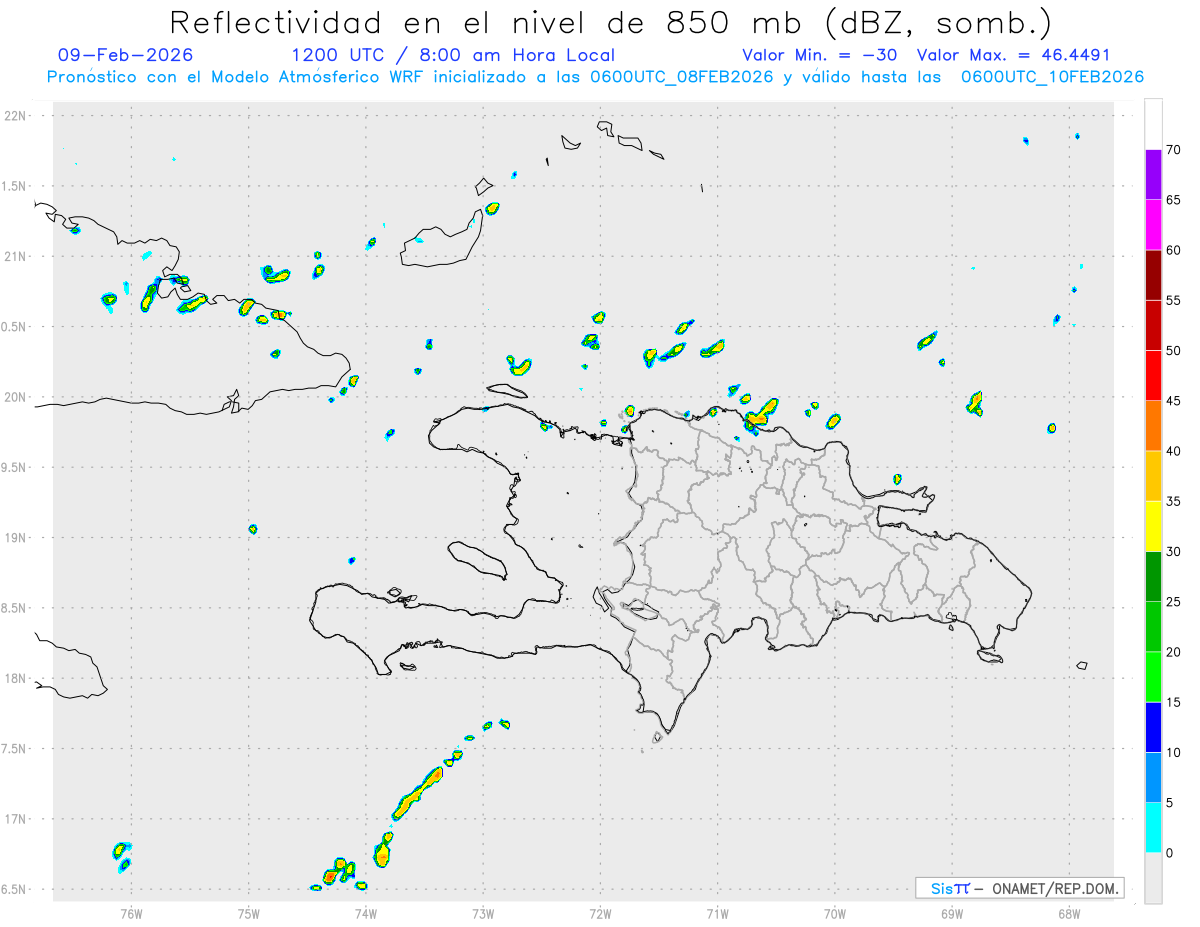1200x927 pixels.
Task: Click the cyan 0–5 dBZ colorbar segment
Action: (x=1153, y=828)
